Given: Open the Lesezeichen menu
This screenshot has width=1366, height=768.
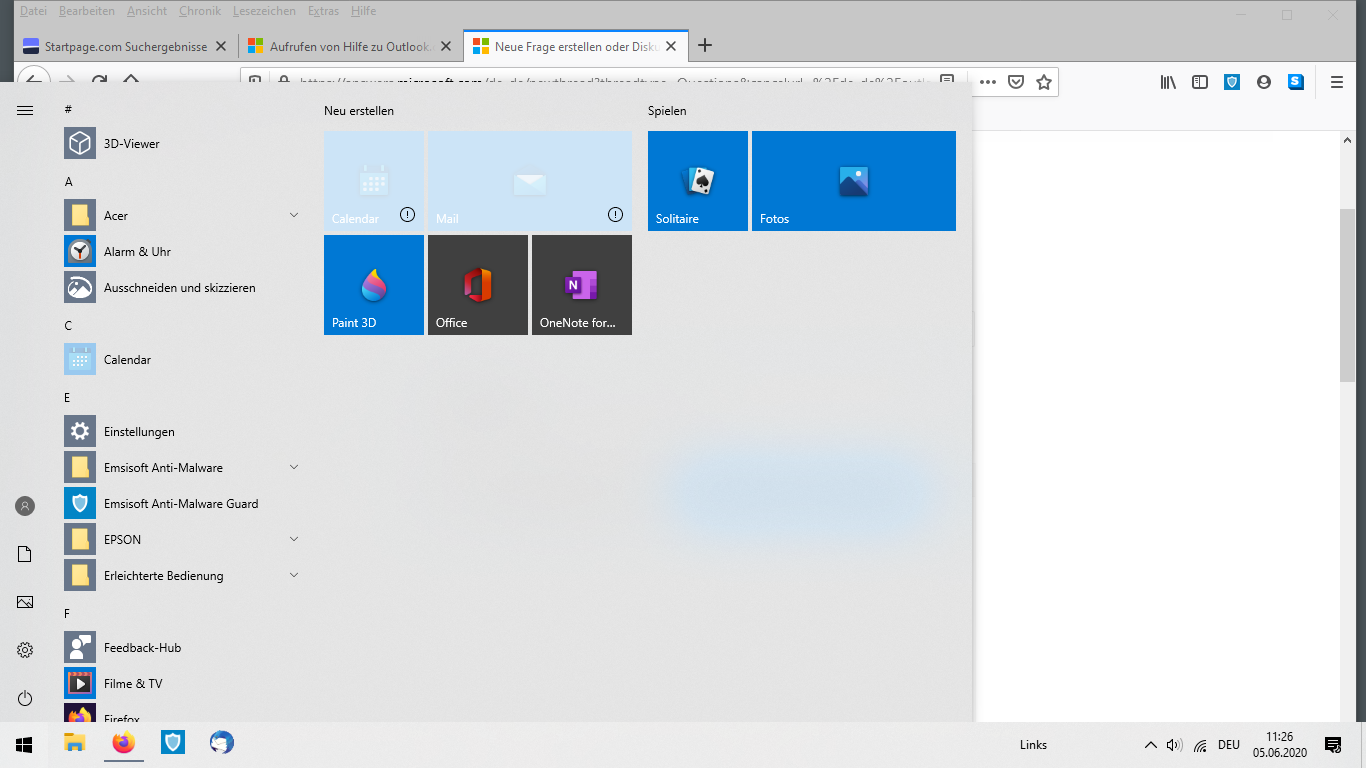Looking at the screenshot, I should 264,11.
